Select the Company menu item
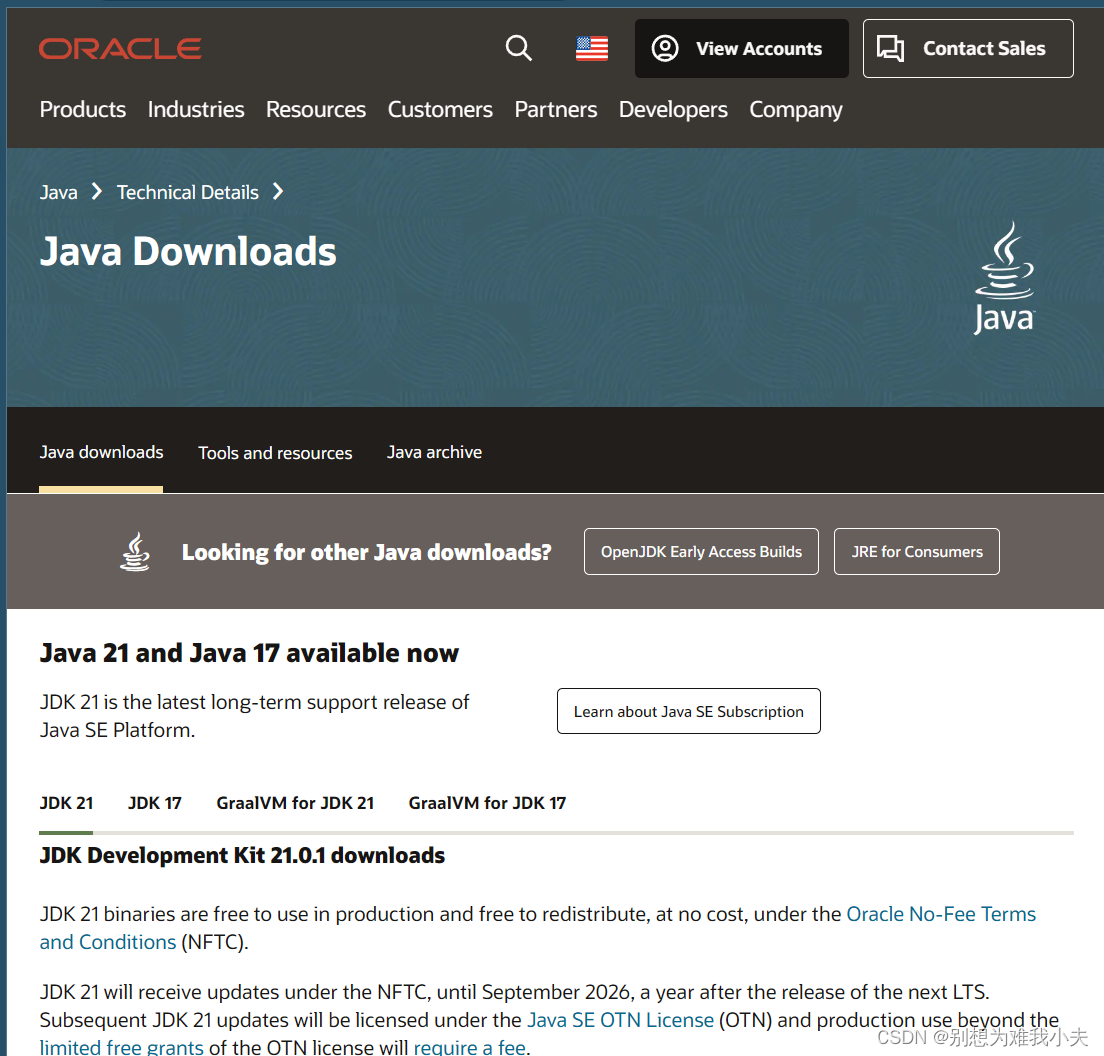The width and height of the screenshot is (1104, 1056). [x=795, y=110]
